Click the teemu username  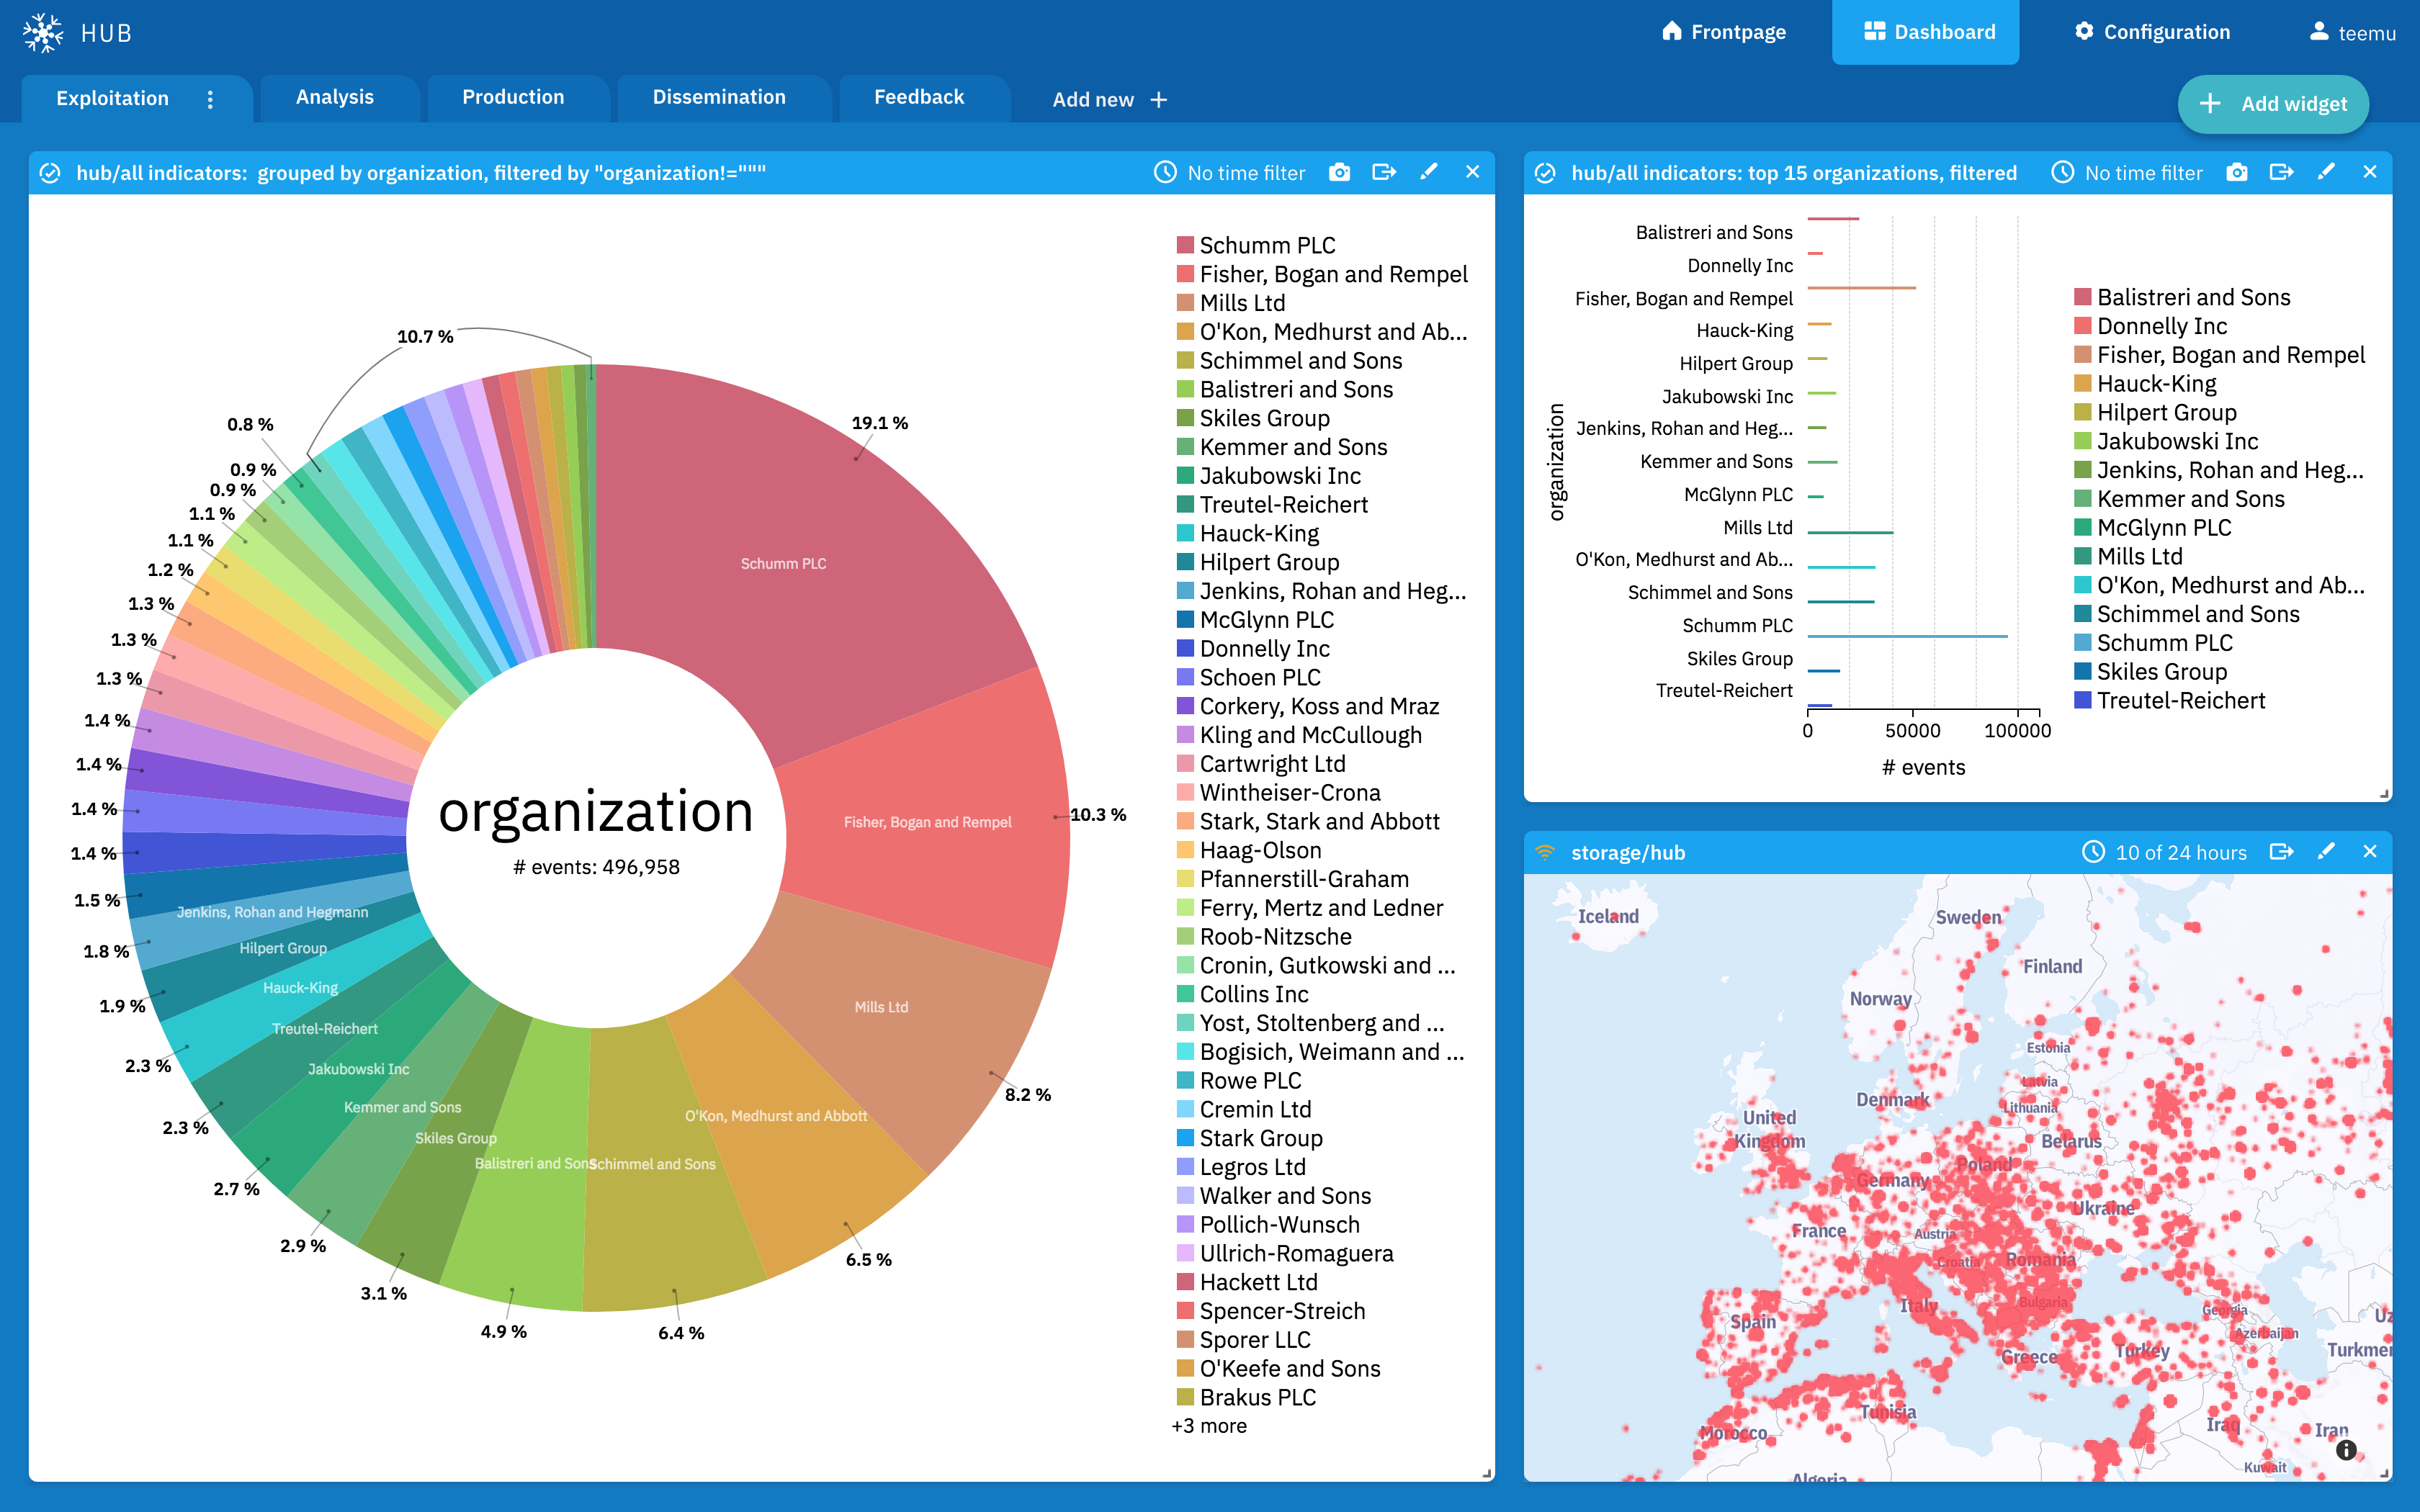tap(2367, 33)
